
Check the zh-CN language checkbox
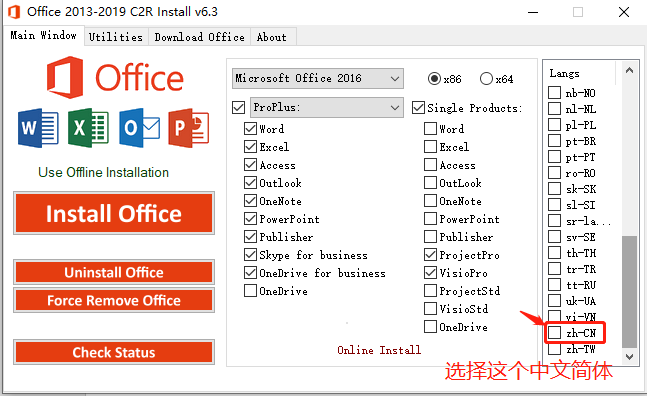coord(555,332)
